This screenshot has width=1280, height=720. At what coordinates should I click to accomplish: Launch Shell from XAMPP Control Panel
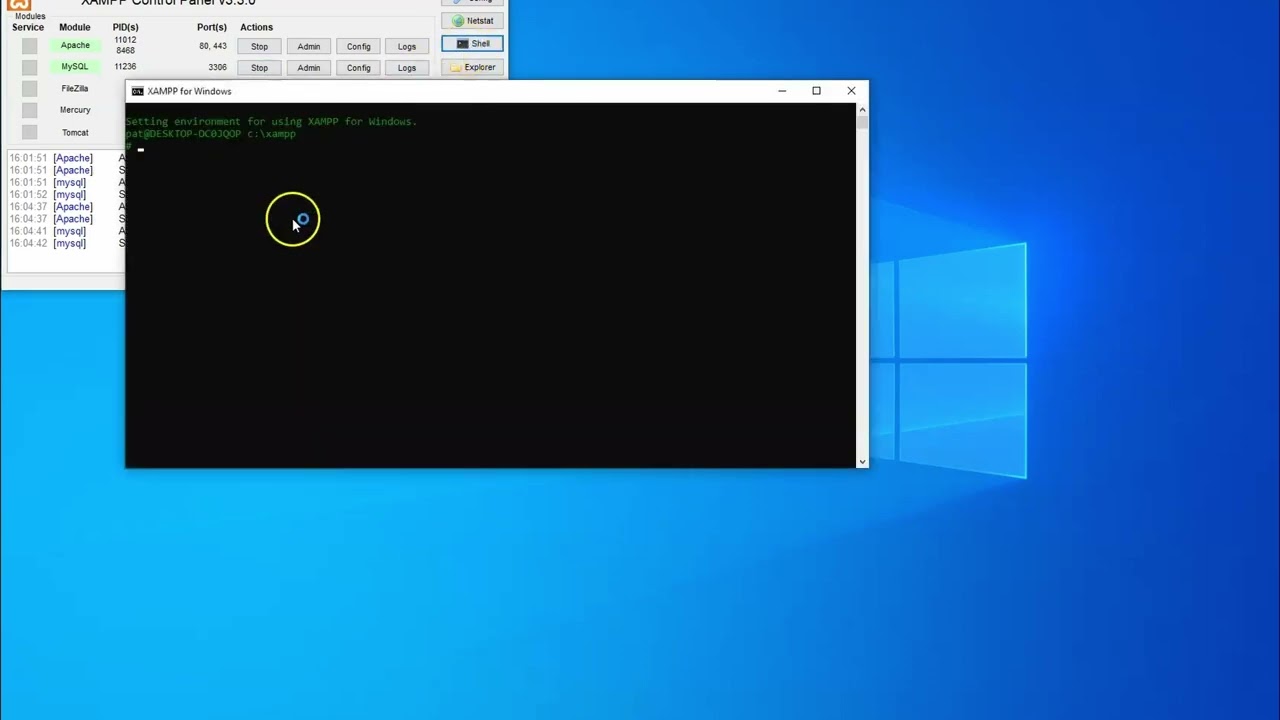click(472, 44)
